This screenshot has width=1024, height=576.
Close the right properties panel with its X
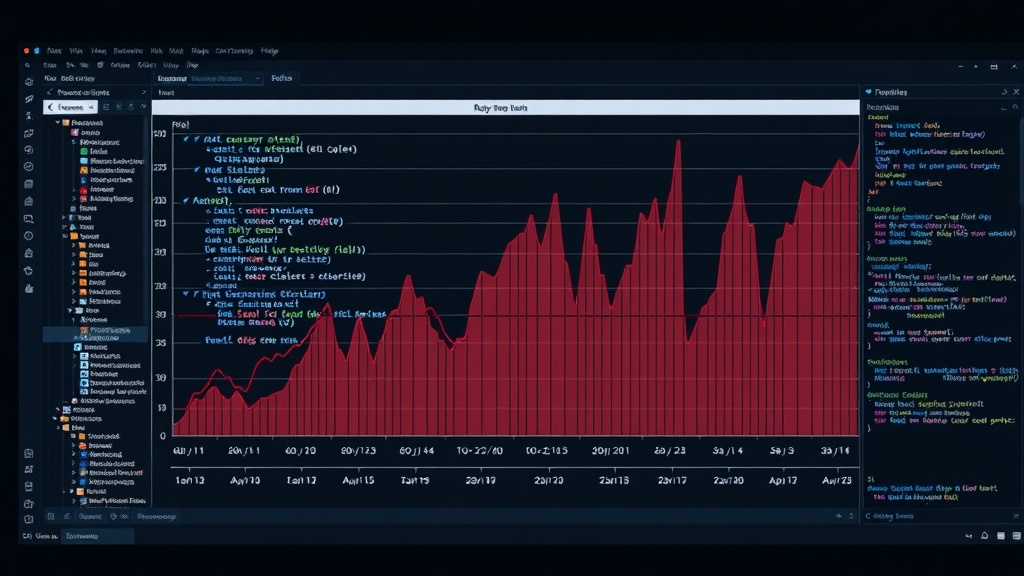(1016, 92)
